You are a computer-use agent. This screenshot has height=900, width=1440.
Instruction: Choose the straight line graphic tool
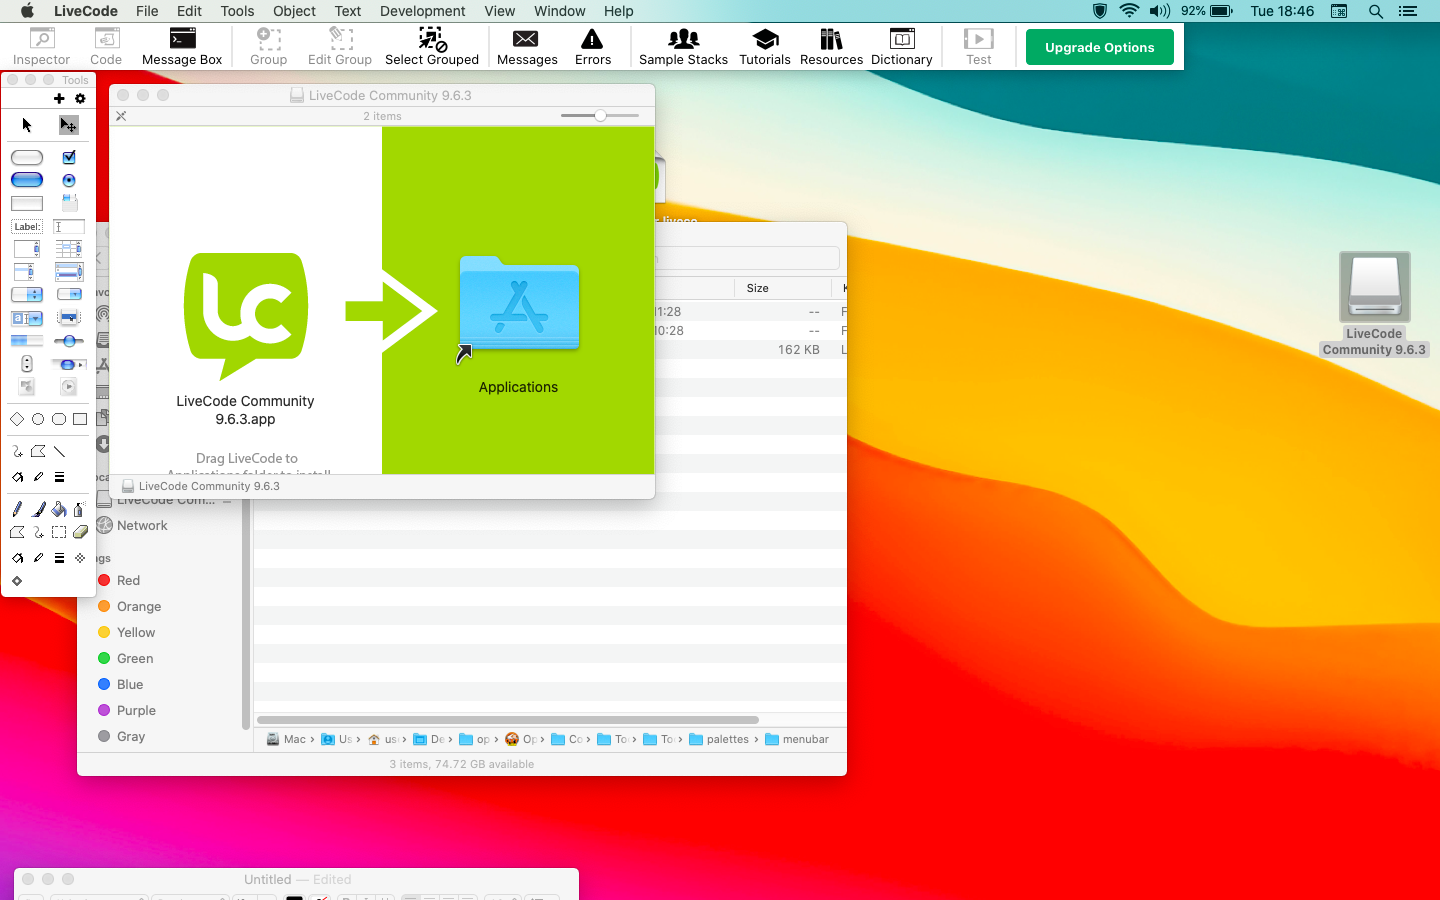59,451
